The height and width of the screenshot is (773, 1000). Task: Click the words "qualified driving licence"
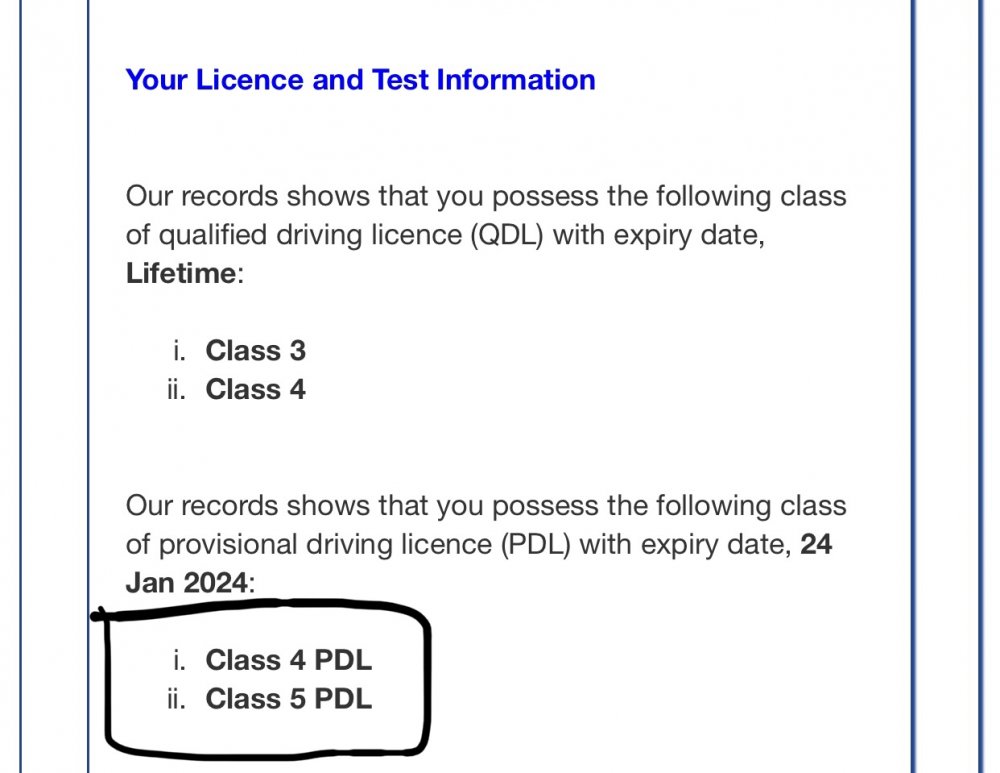[310, 235]
